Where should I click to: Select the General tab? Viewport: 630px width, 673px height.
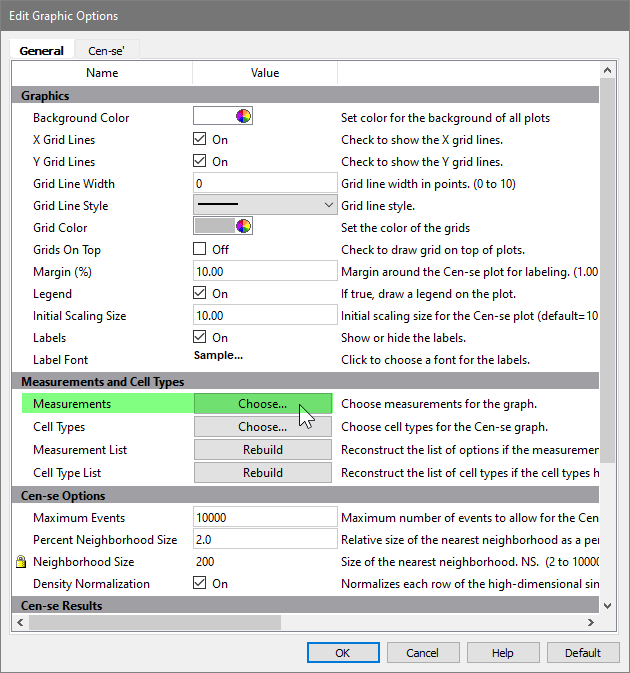click(41, 50)
